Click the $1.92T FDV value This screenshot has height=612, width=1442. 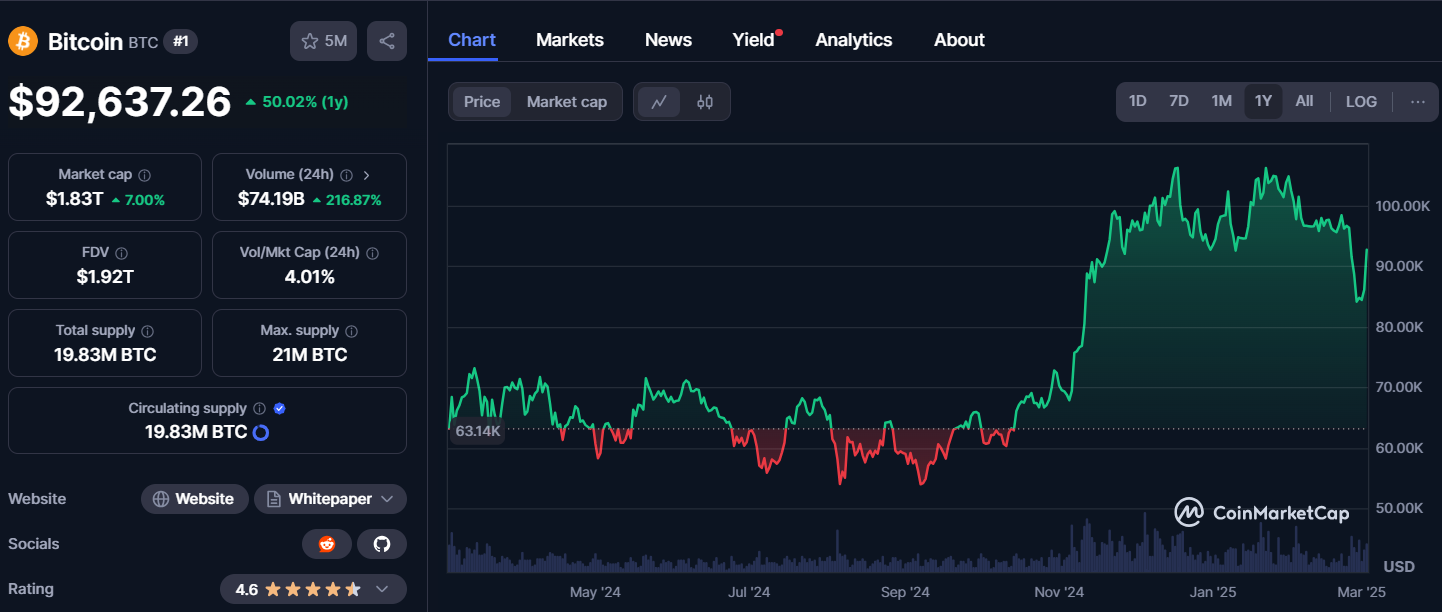(x=105, y=277)
